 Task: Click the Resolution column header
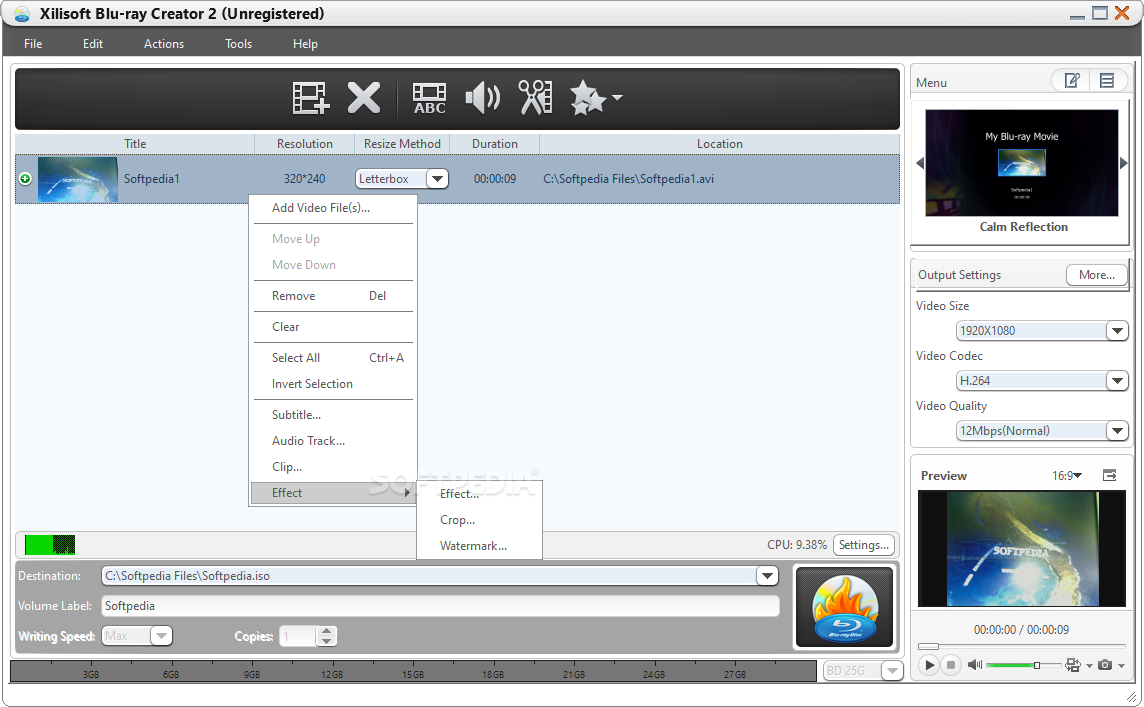(x=304, y=144)
